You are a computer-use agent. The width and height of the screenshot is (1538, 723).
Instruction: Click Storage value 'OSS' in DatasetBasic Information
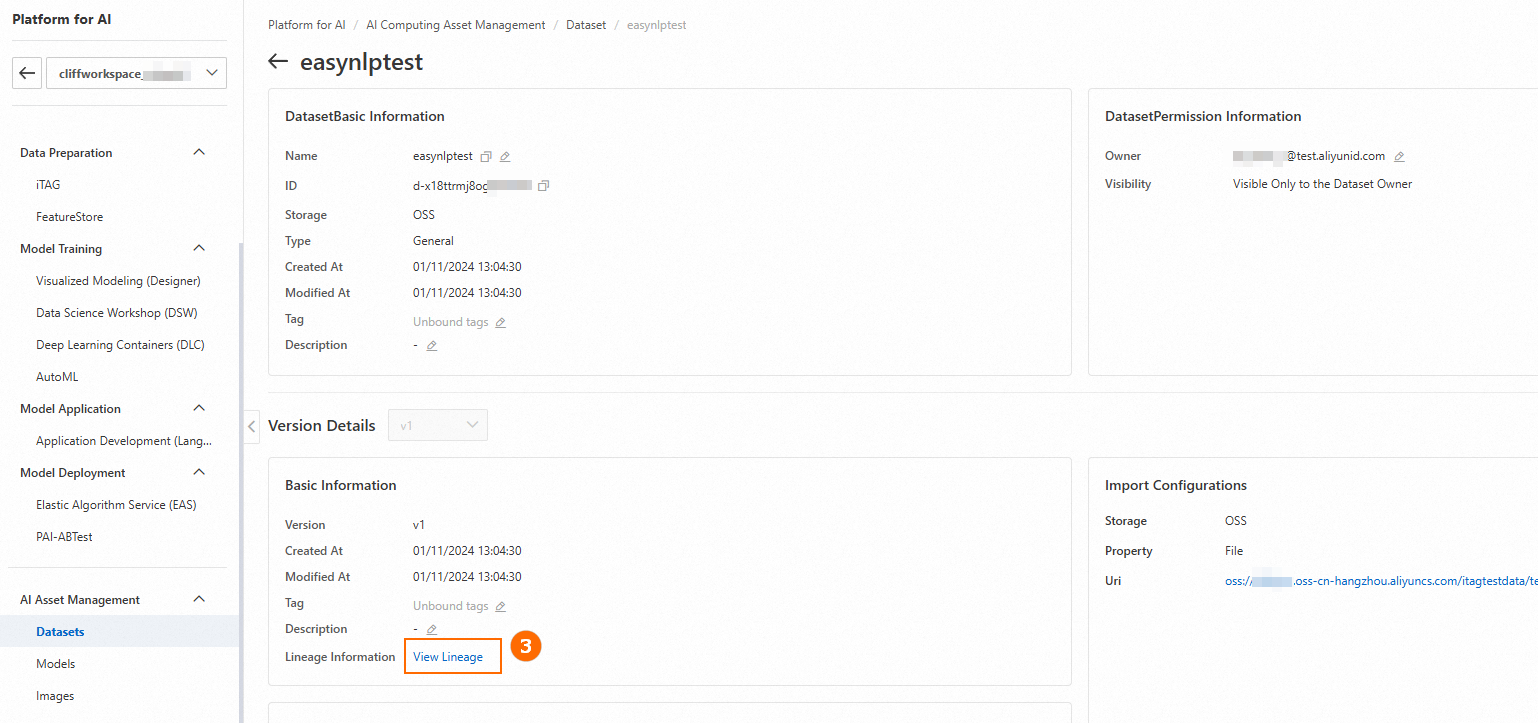[424, 215]
